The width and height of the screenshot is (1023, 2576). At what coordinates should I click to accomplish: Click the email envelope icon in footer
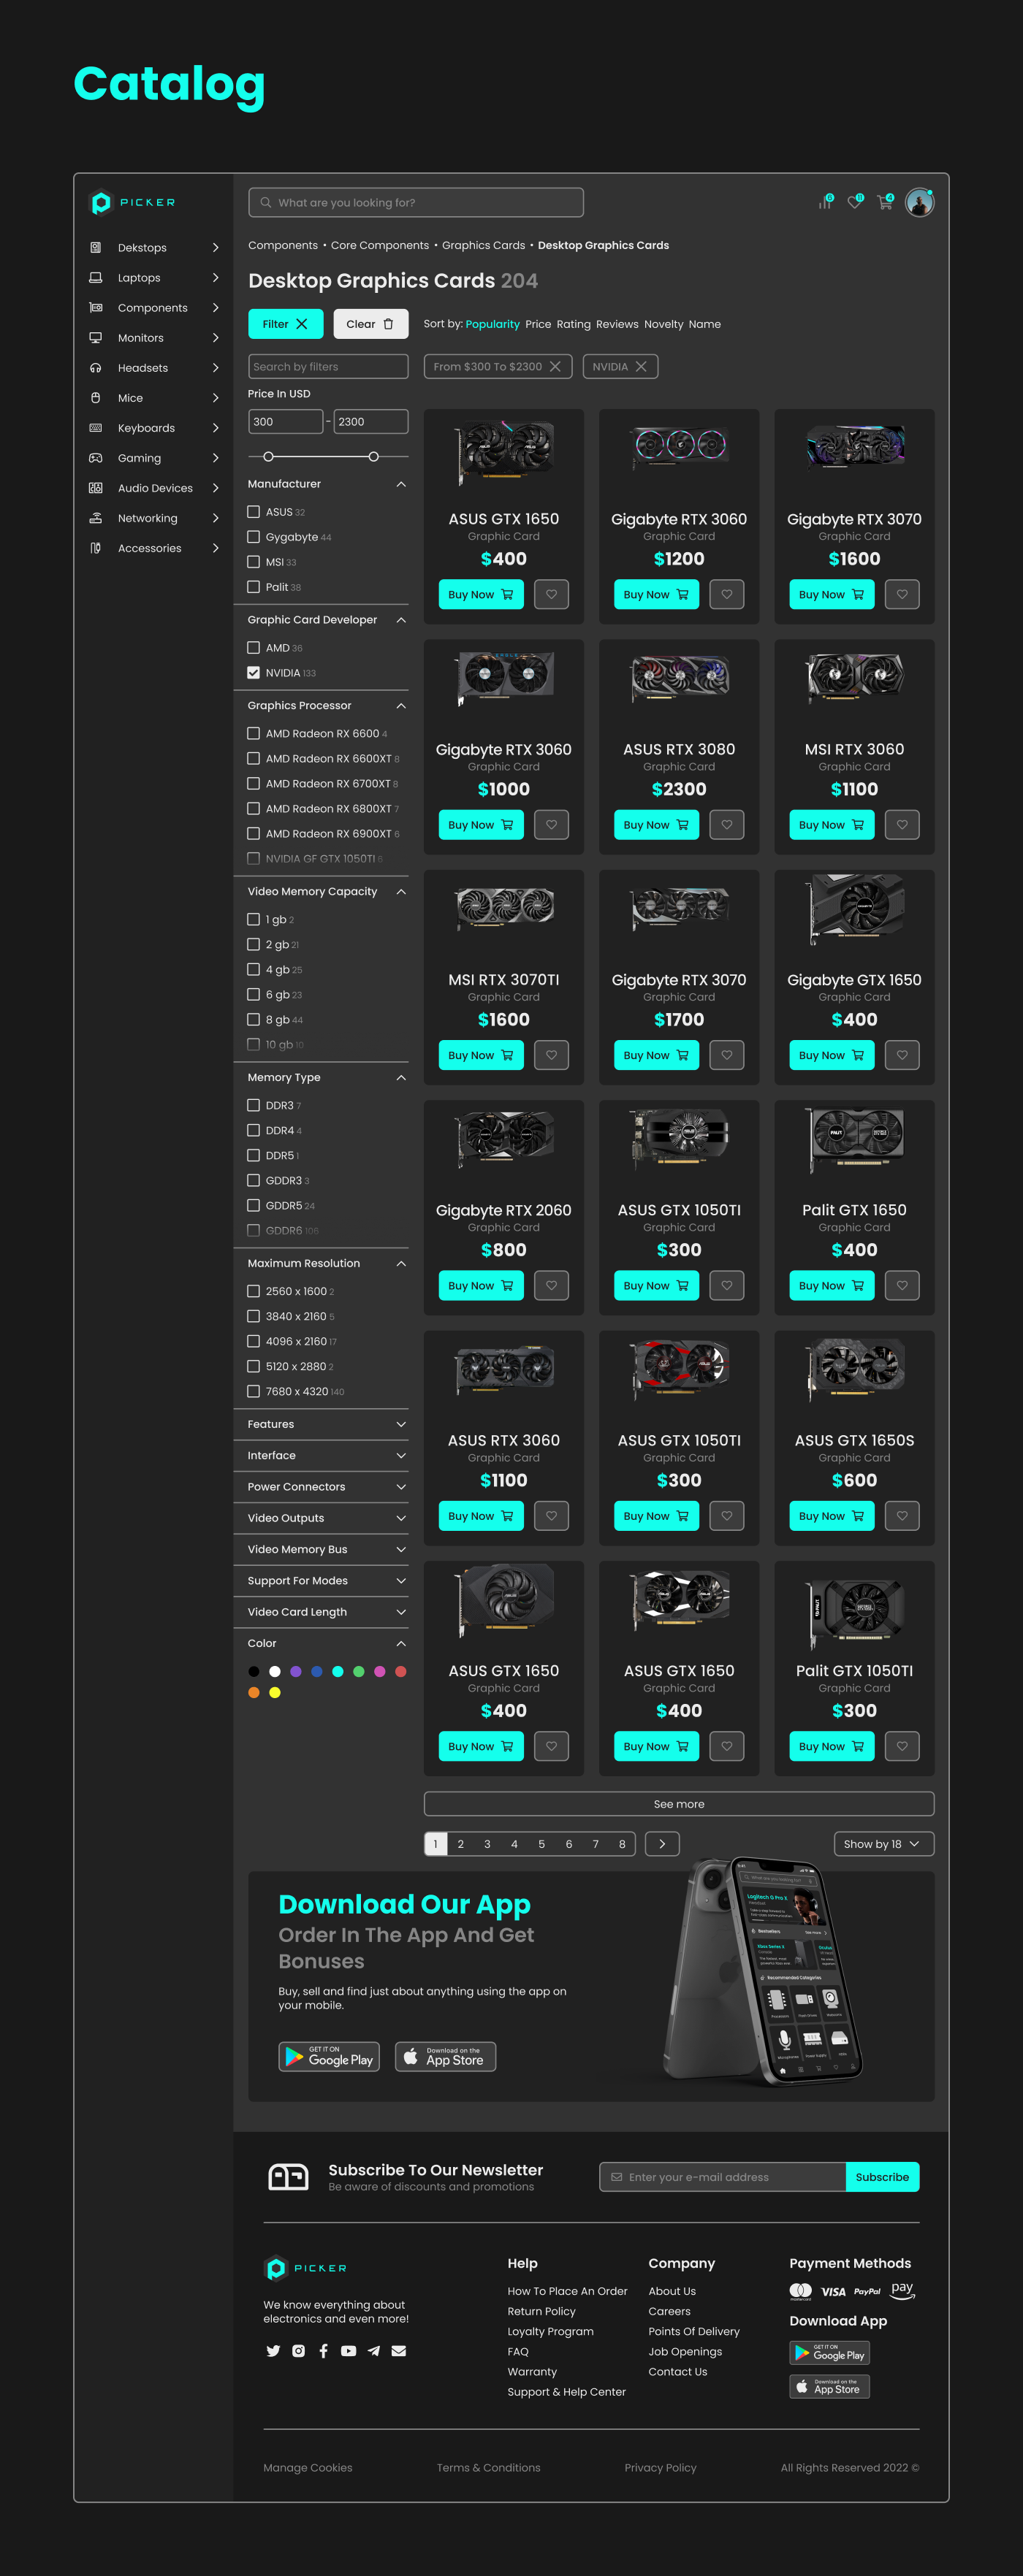click(x=398, y=2351)
